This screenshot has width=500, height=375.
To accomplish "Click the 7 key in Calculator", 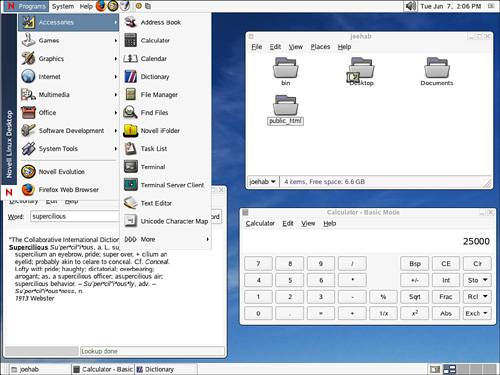I will coord(258,264).
